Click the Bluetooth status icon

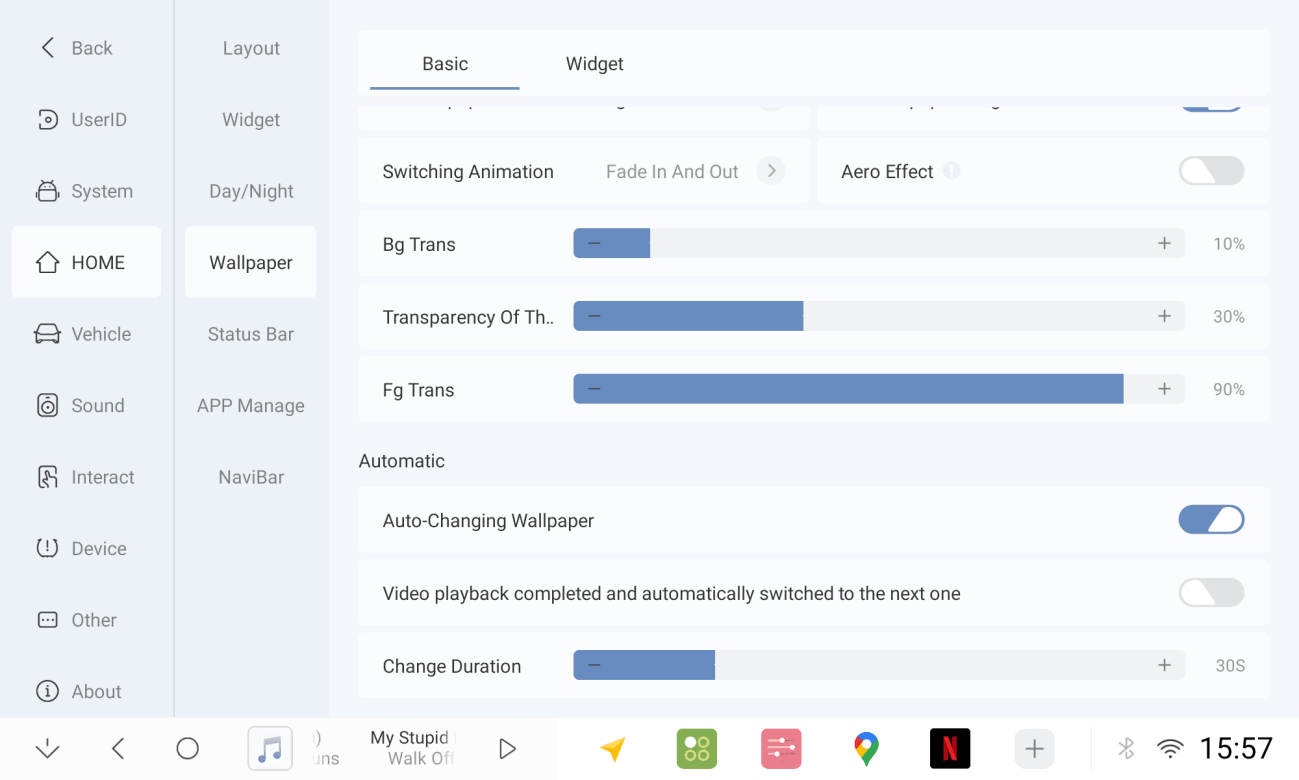pos(1126,748)
